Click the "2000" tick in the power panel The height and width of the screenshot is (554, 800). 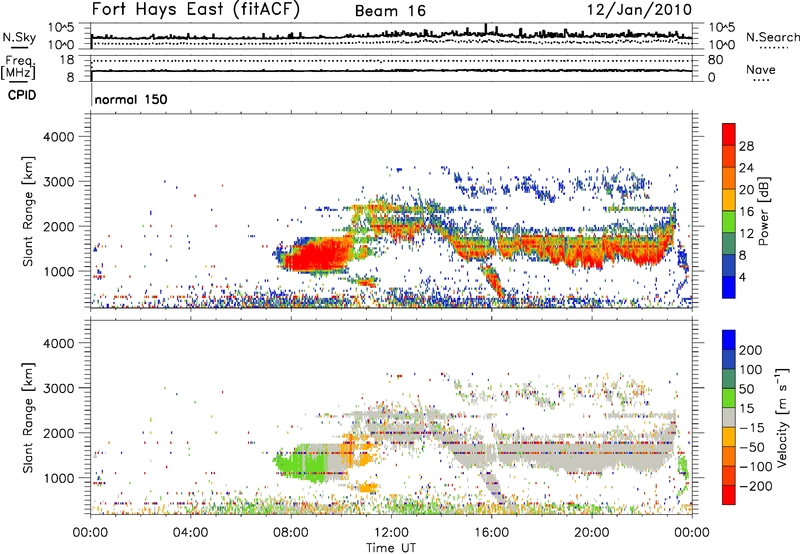(58, 226)
